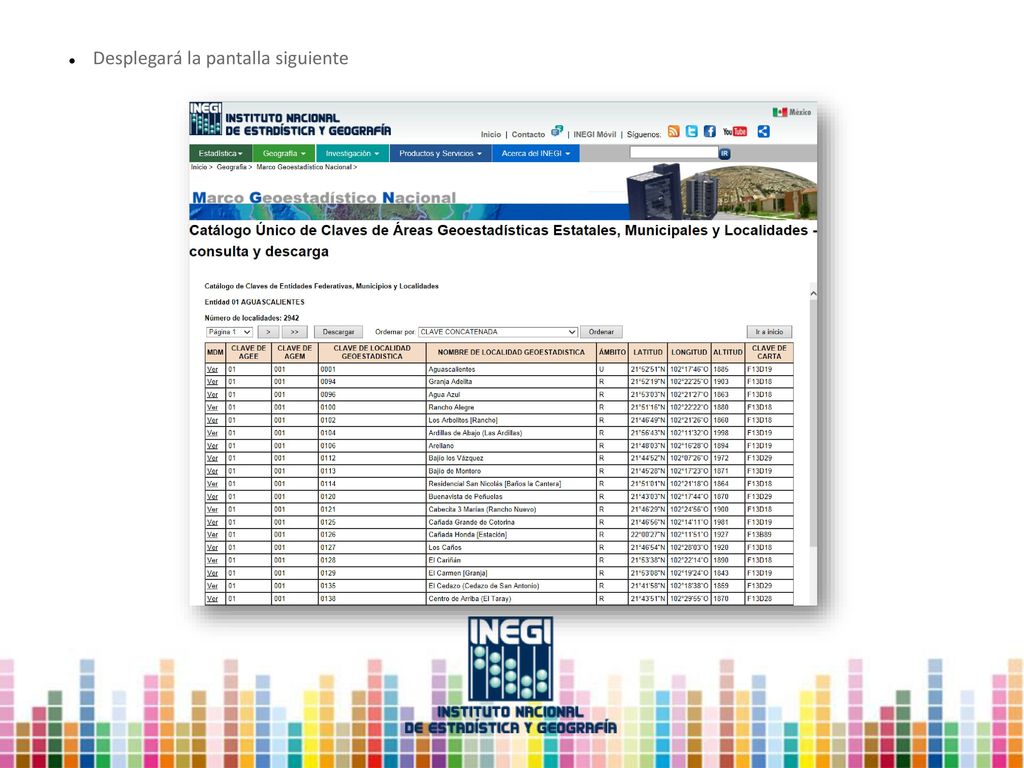The width and height of the screenshot is (1024, 768).
Task: Click the Ir a inicio button
Action: [769, 332]
